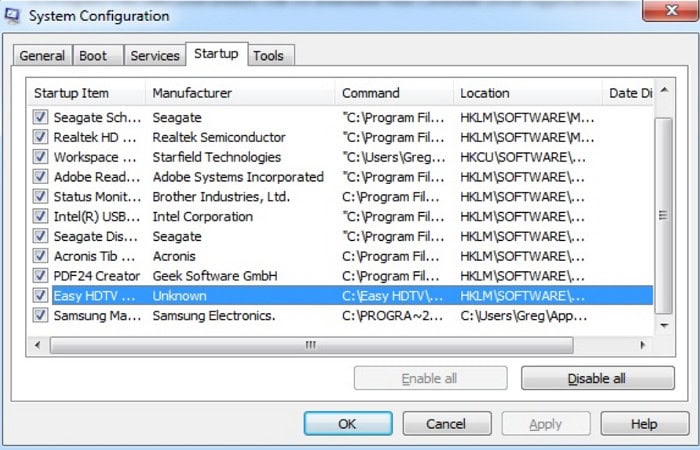700x450 pixels.
Task: Click the HKCU\SOFTWARE\... location cell
Action: [x=523, y=157]
